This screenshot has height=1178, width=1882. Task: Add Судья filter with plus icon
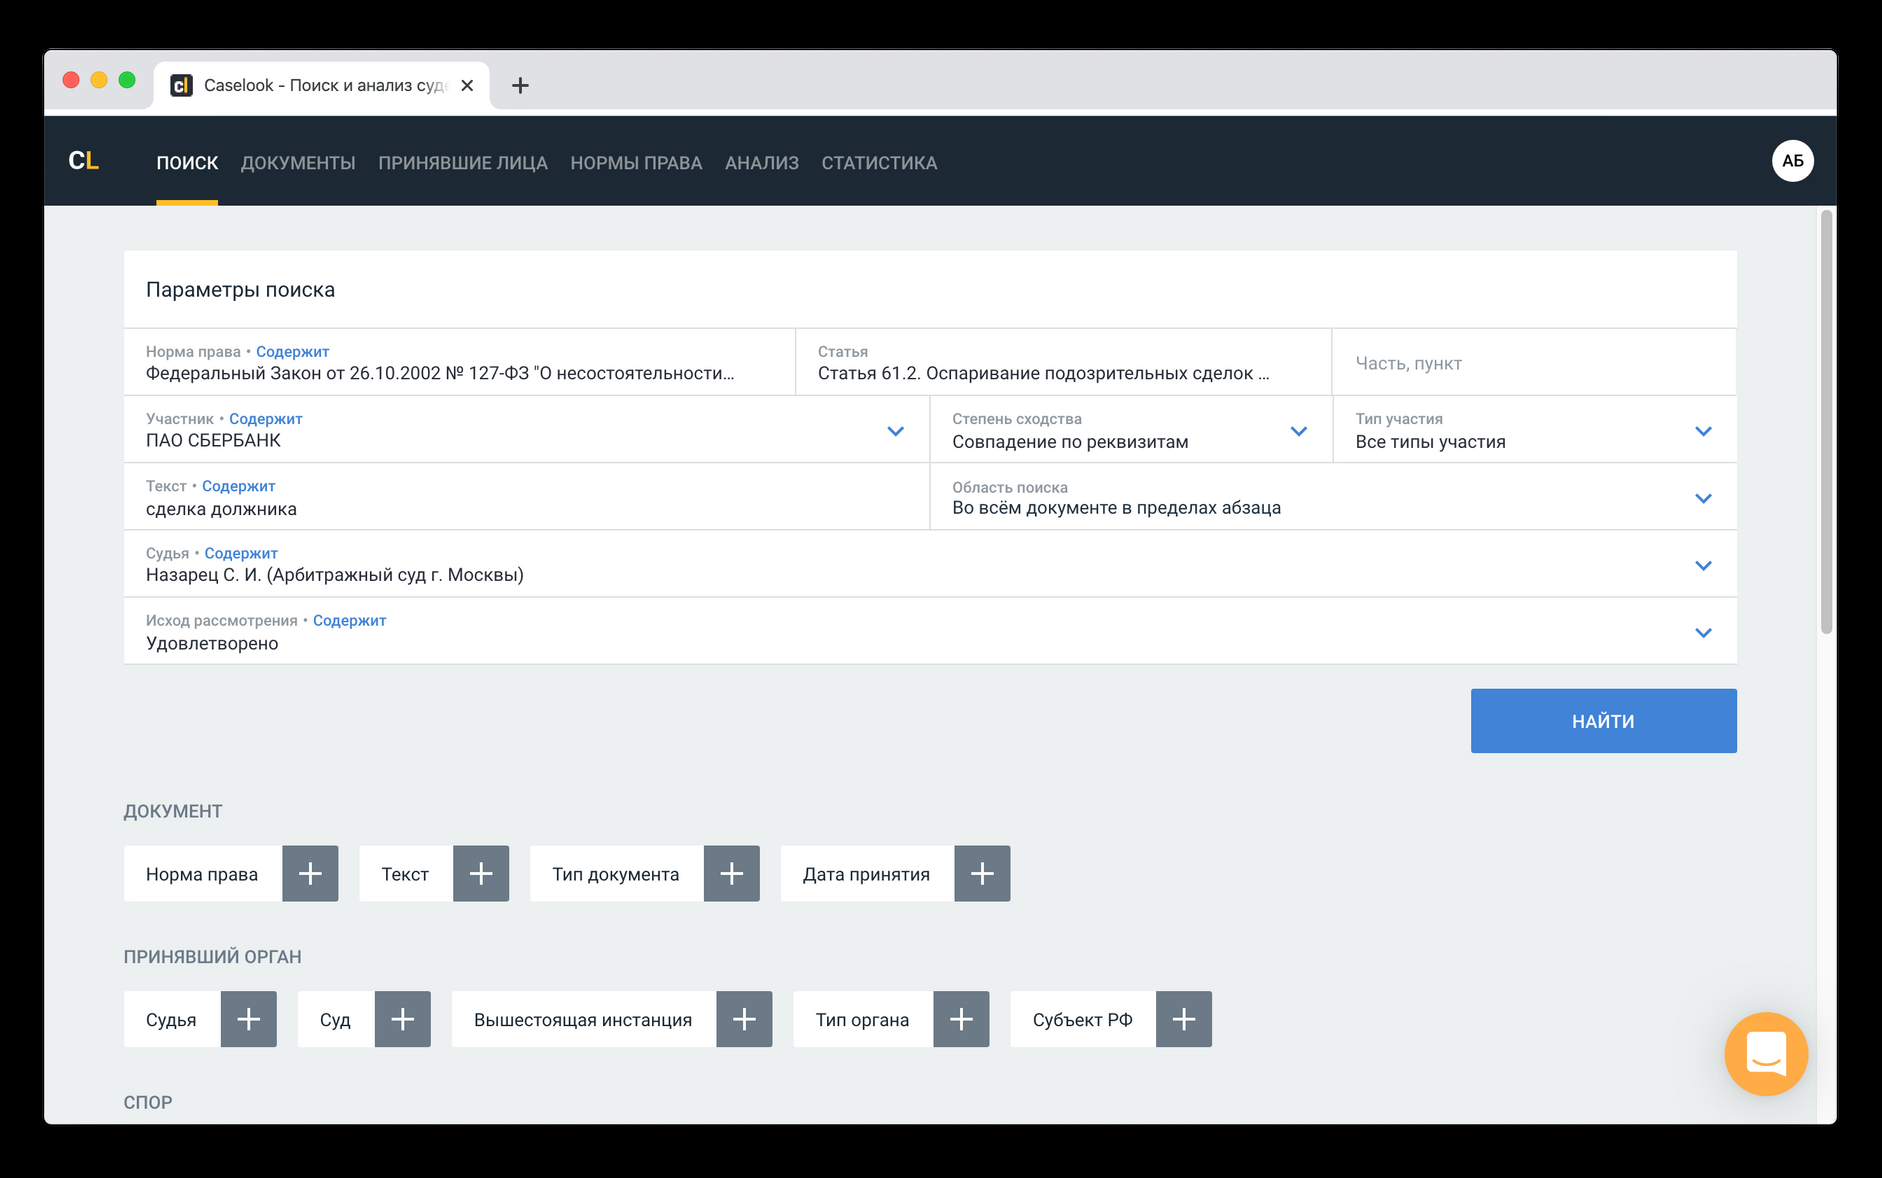click(249, 1019)
